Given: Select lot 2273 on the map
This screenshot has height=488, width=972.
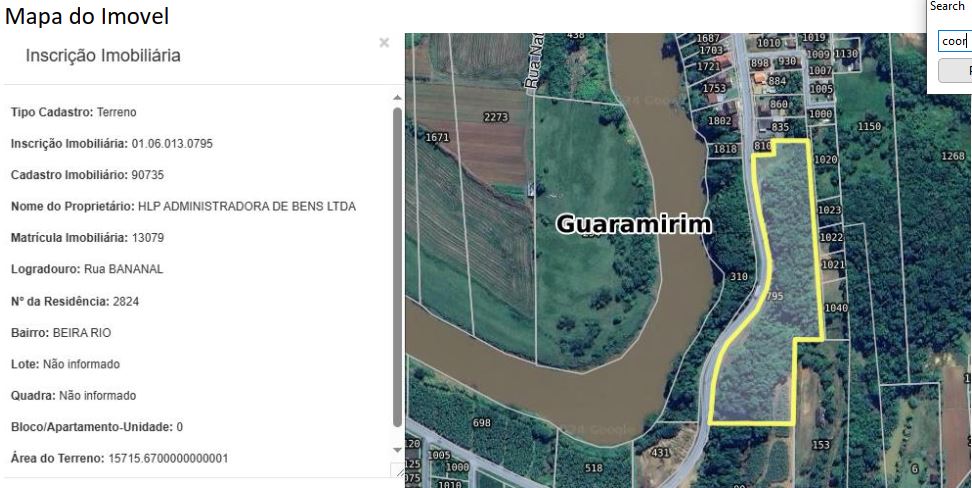Looking at the screenshot, I should (x=495, y=117).
